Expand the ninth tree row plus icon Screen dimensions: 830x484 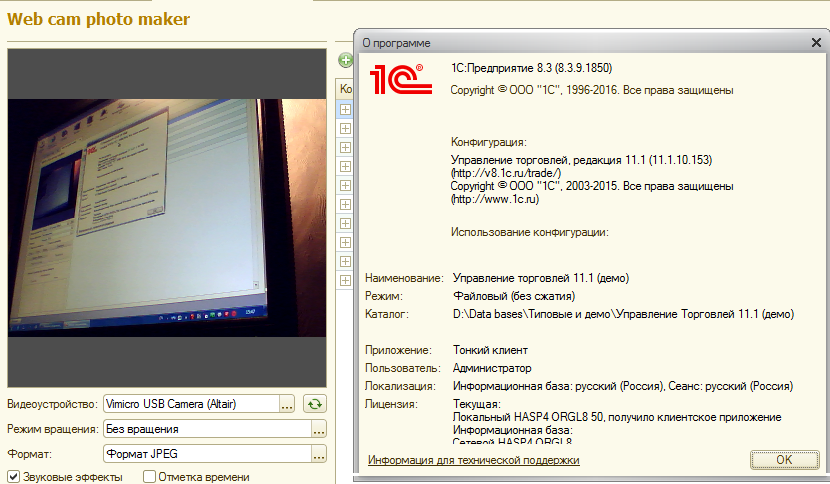(345, 262)
